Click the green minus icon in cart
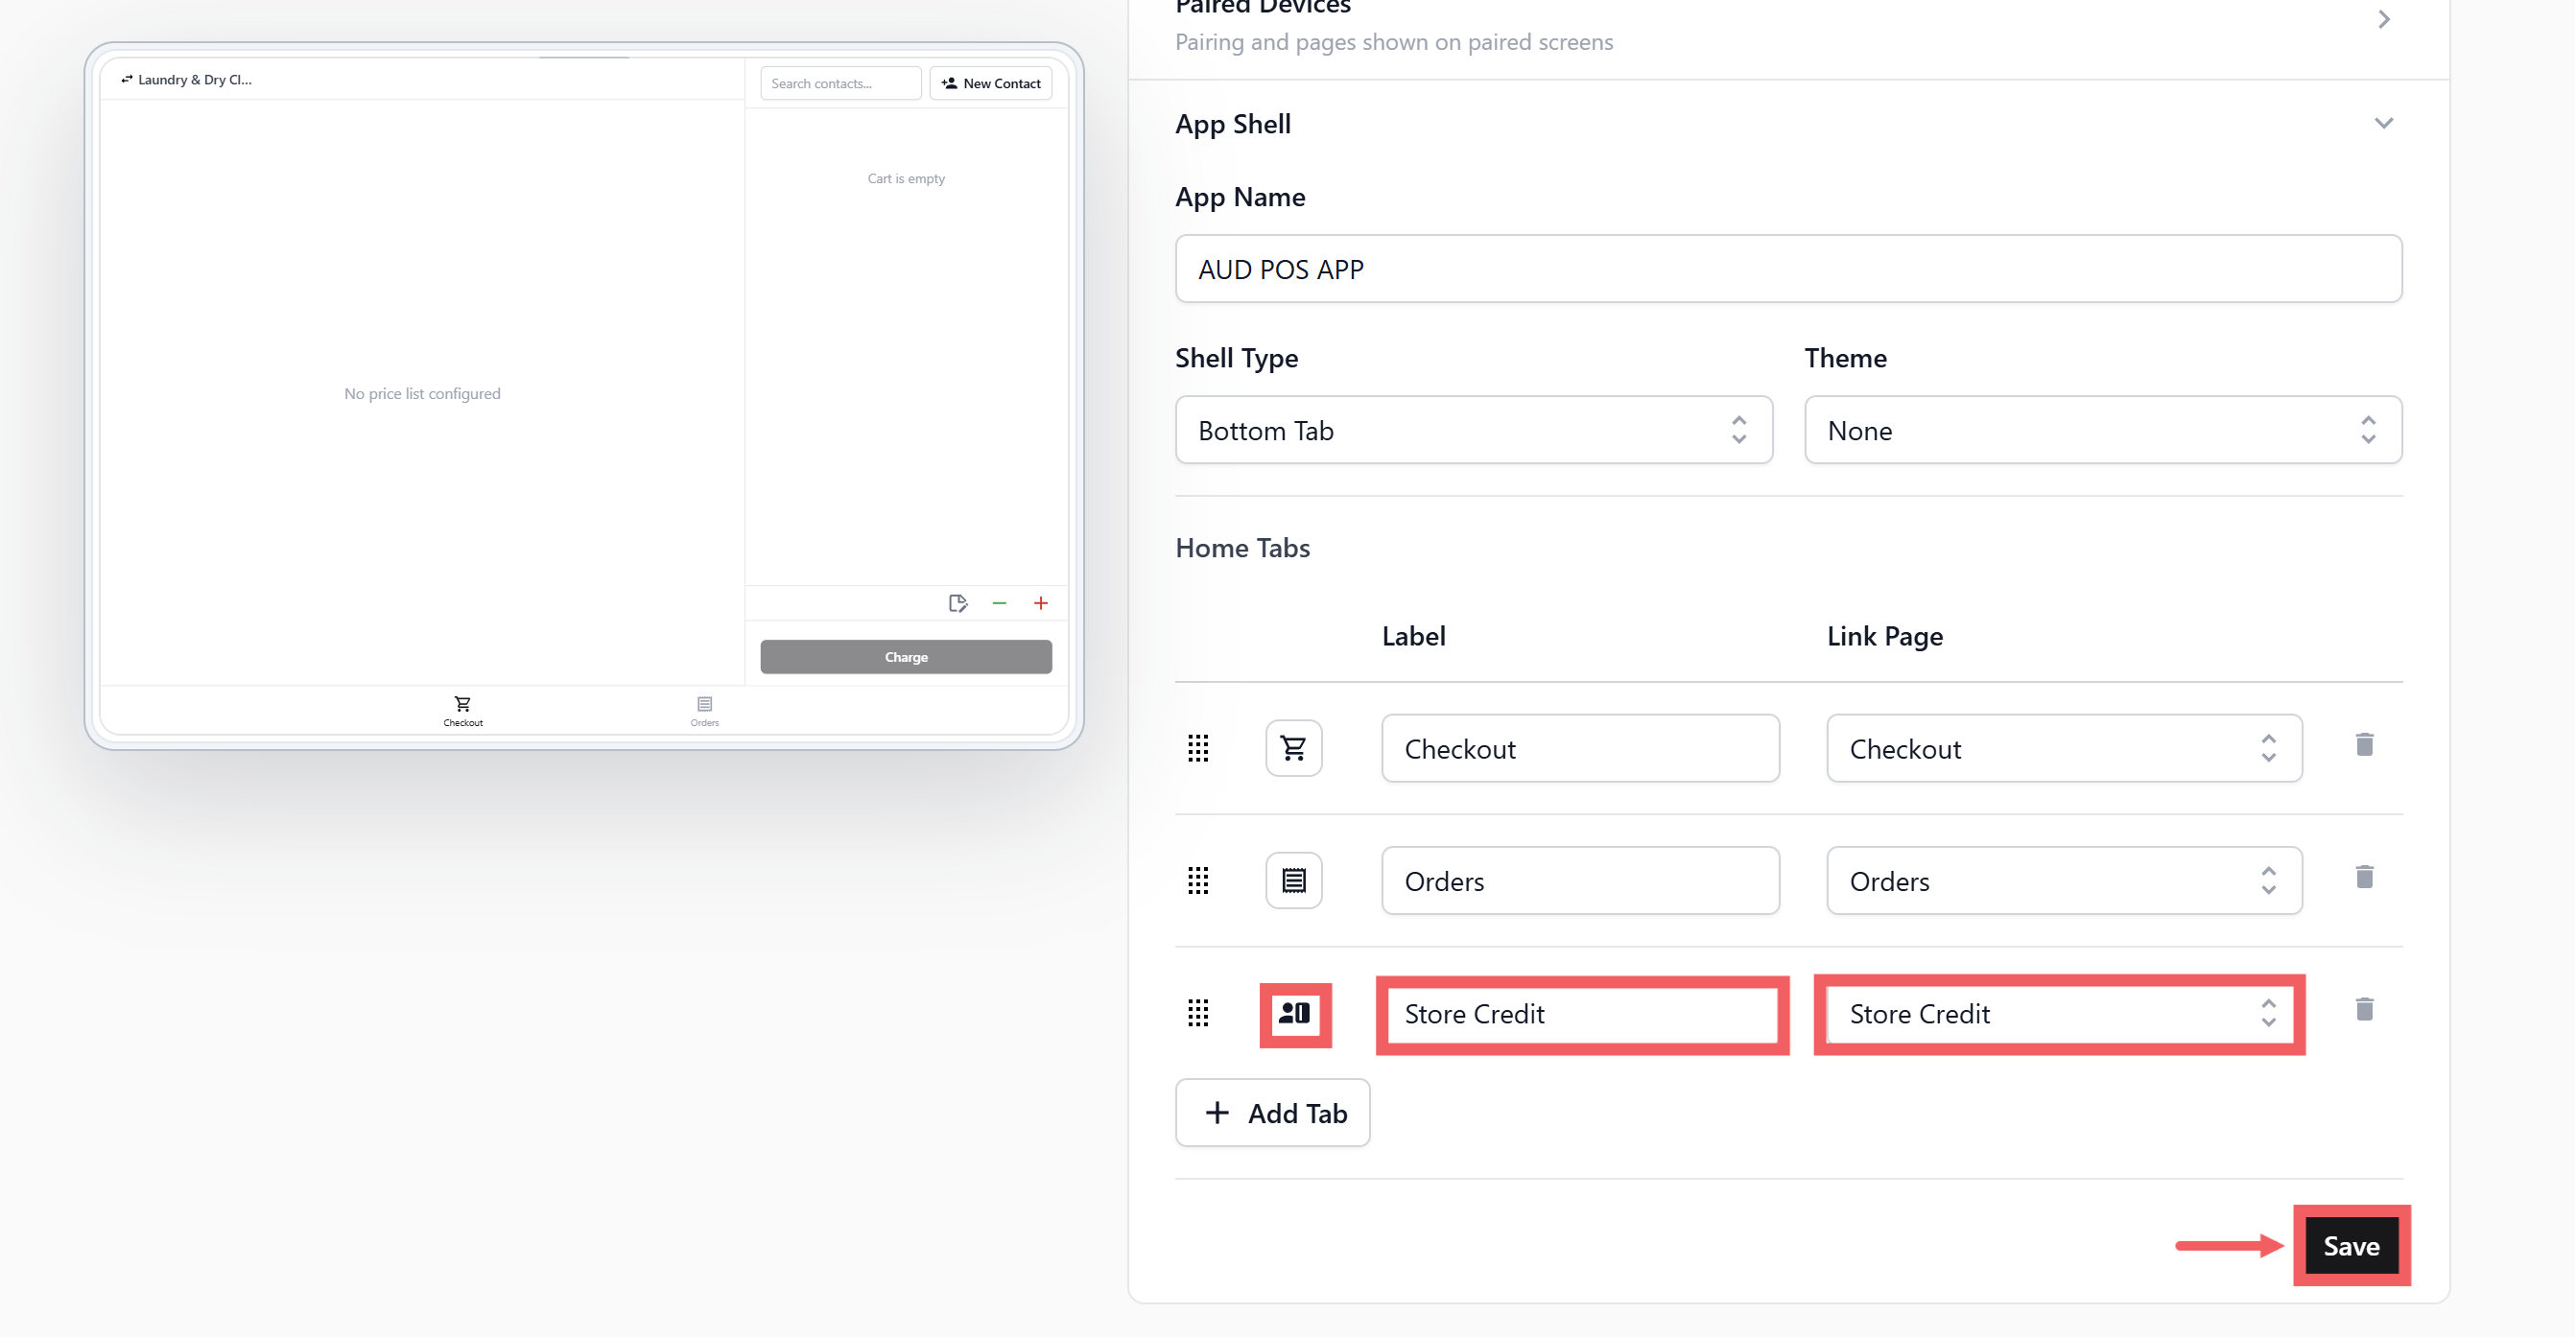This screenshot has width=2576, height=1338. pyautogui.click(x=999, y=603)
